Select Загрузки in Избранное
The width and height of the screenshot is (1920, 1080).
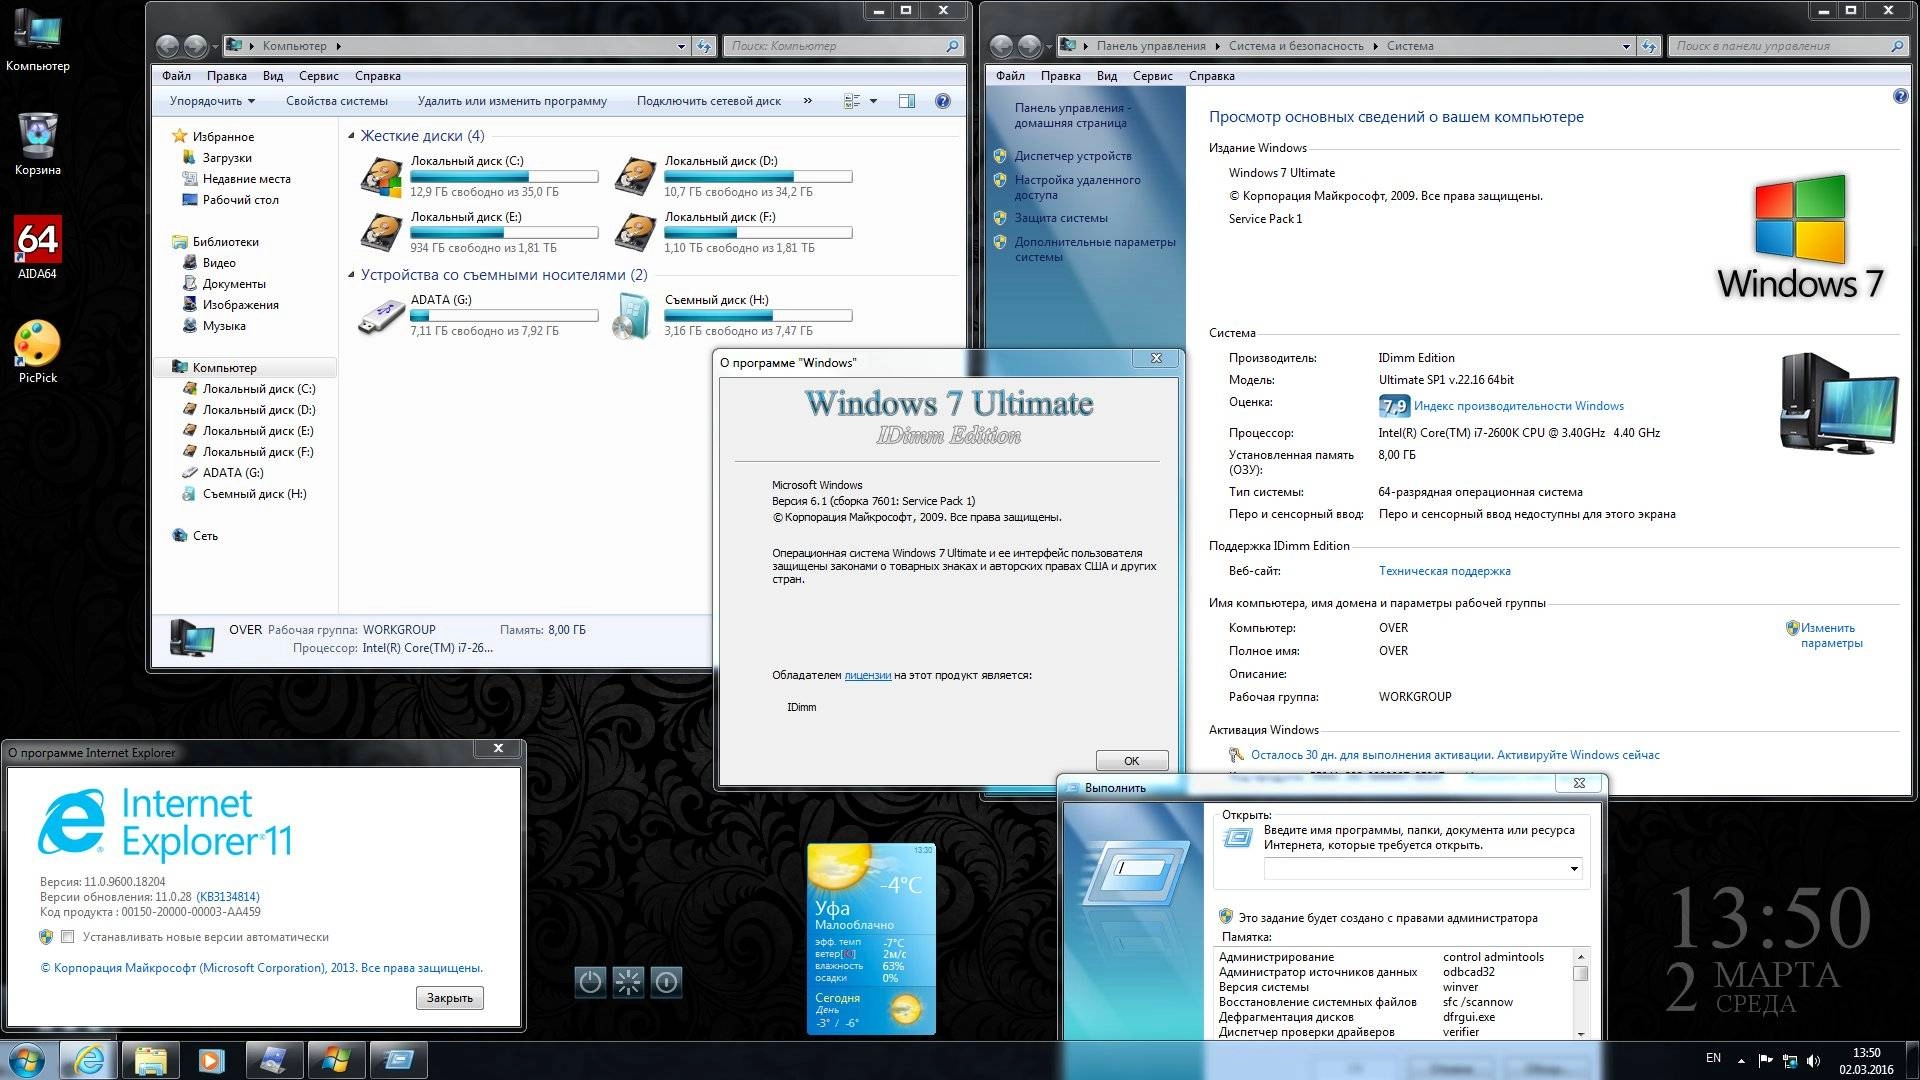coord(227,158)
